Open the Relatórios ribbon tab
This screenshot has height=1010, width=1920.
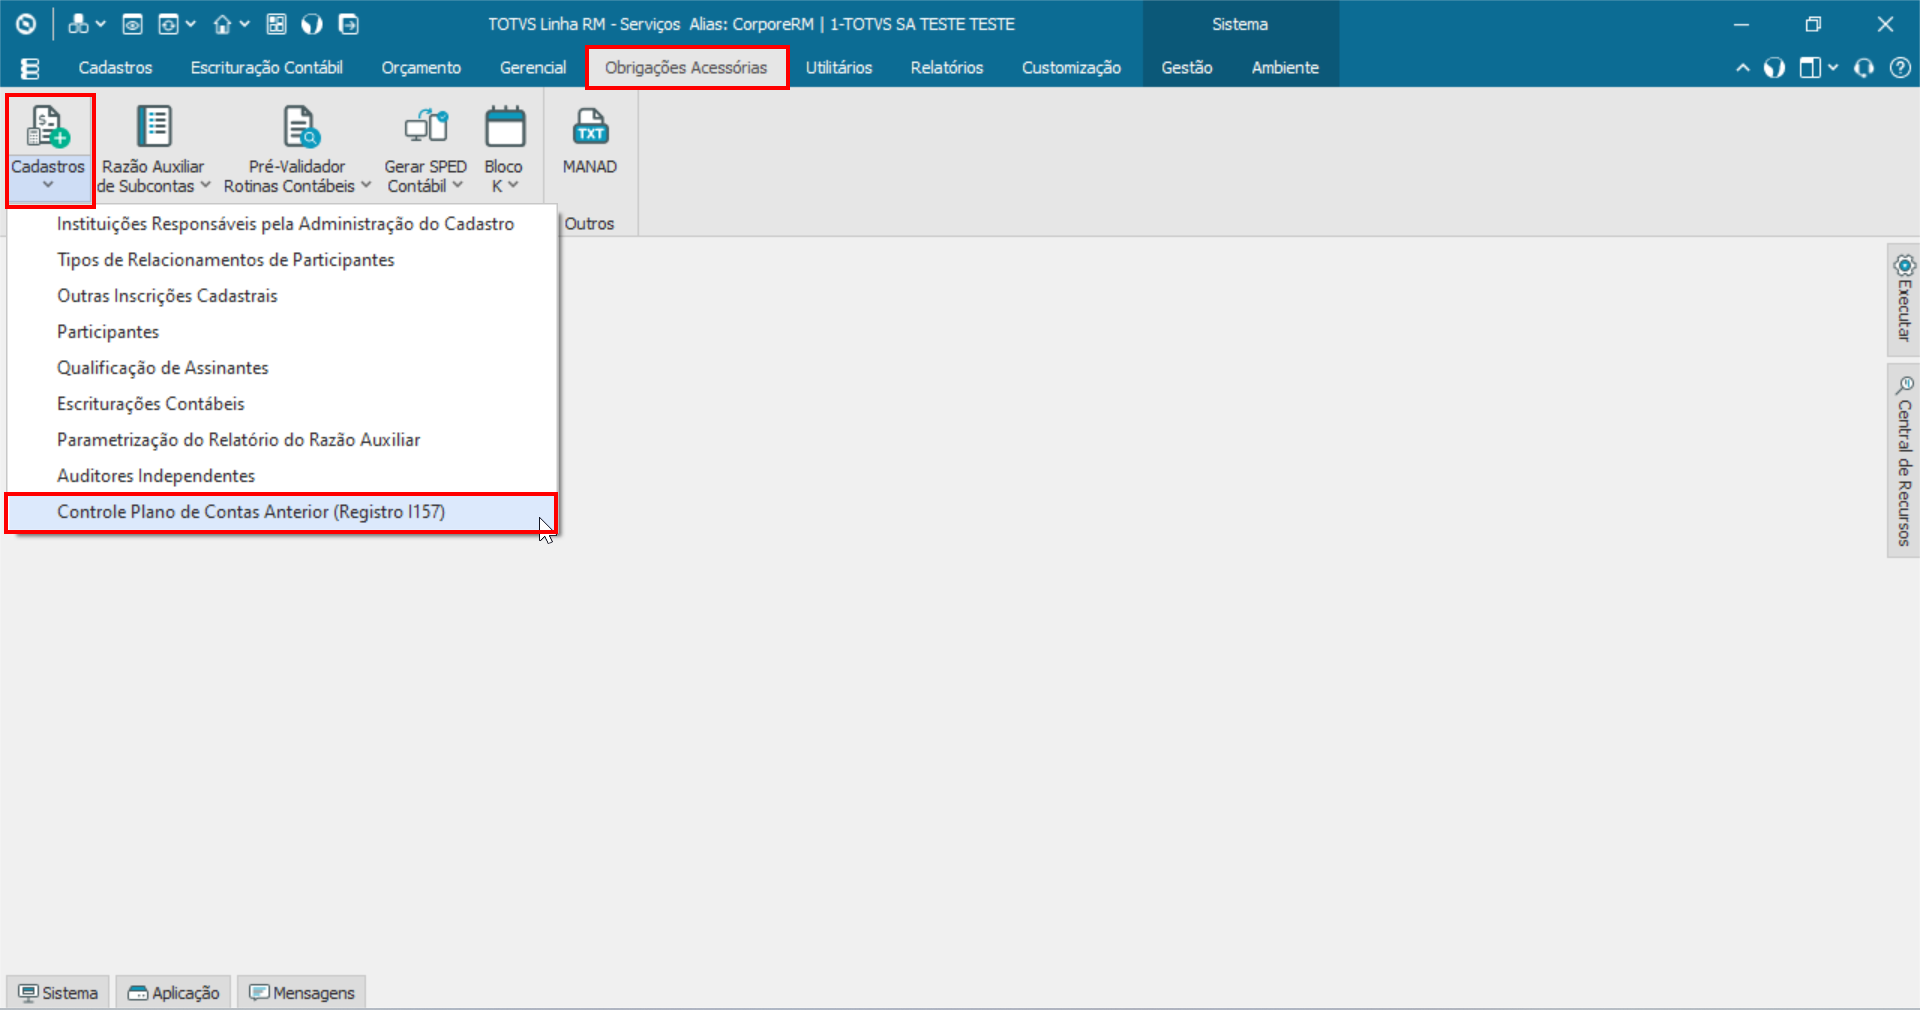tap(946, 68)
